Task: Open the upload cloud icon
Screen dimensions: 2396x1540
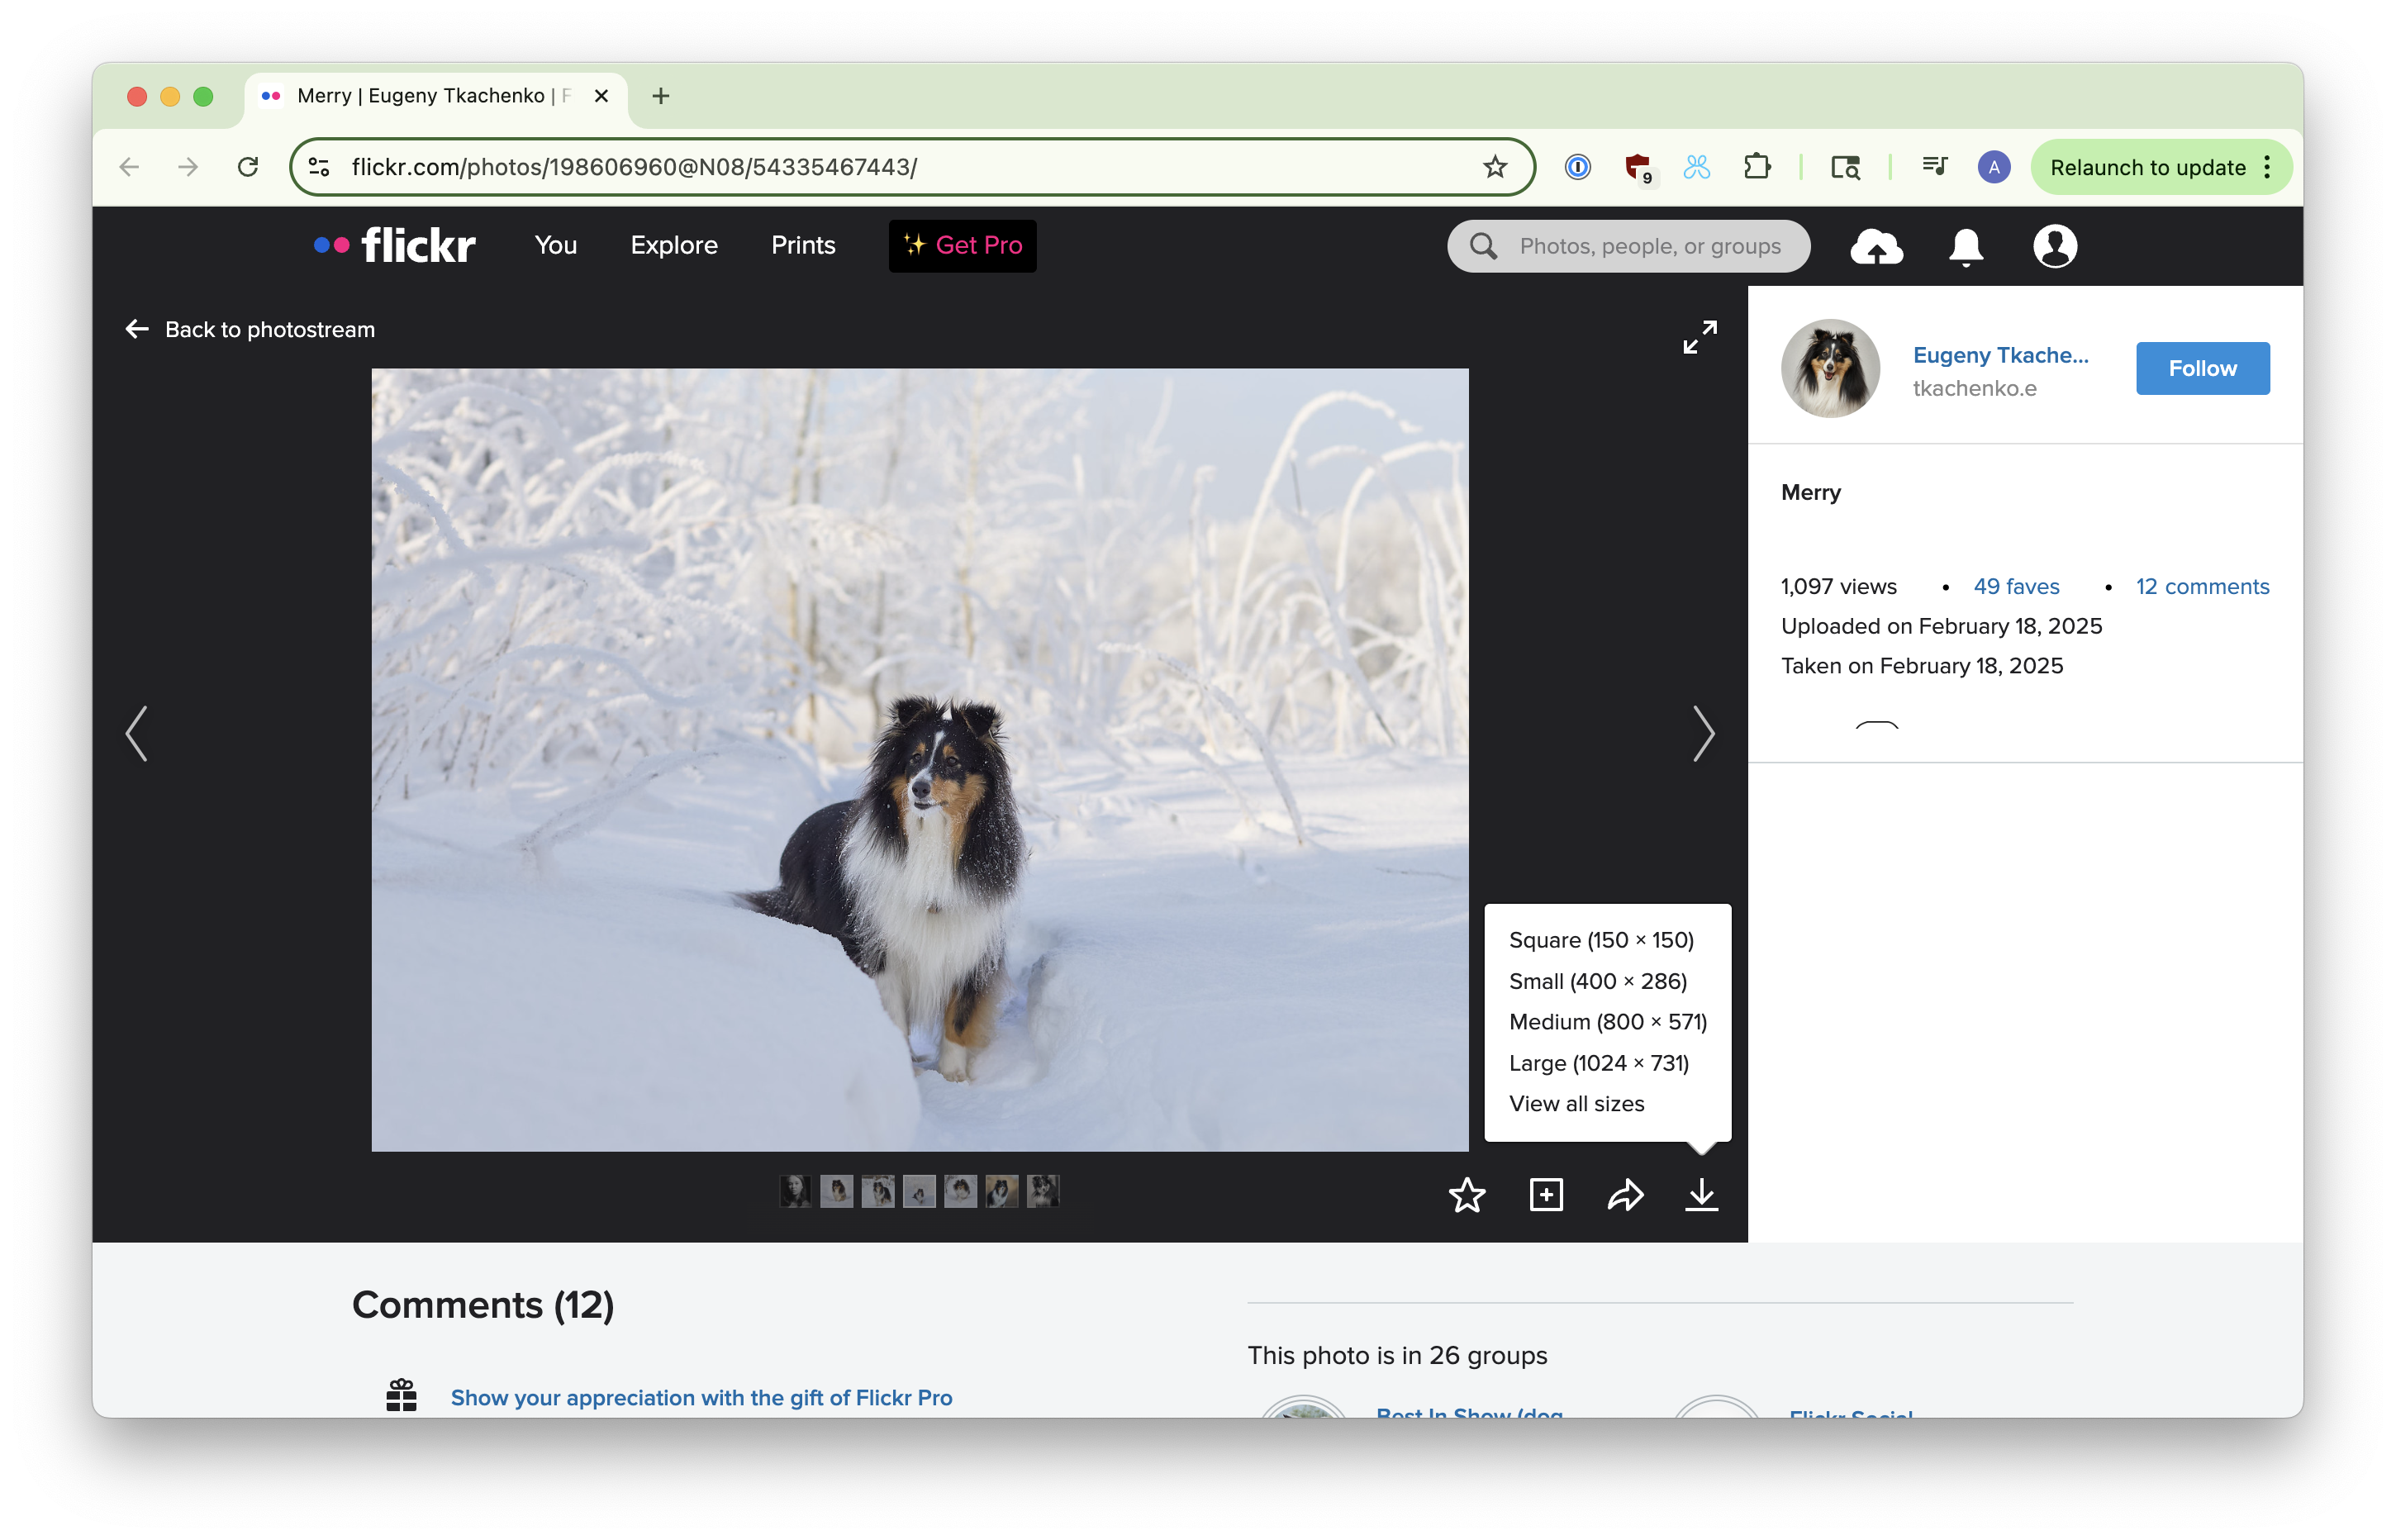Action: coord(1876,246)
